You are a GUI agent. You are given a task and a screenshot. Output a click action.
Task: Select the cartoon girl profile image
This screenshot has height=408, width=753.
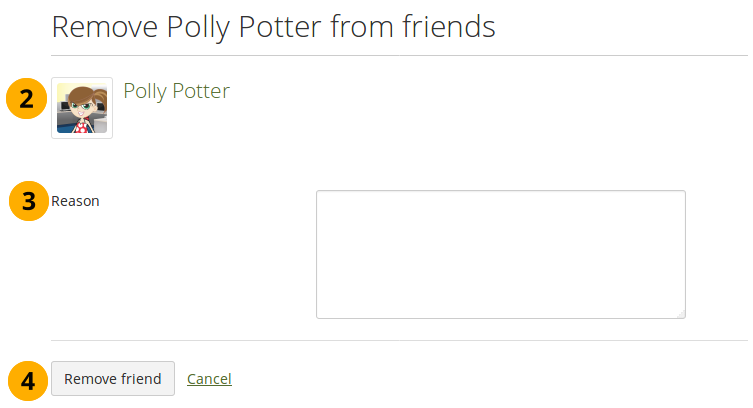82,108
